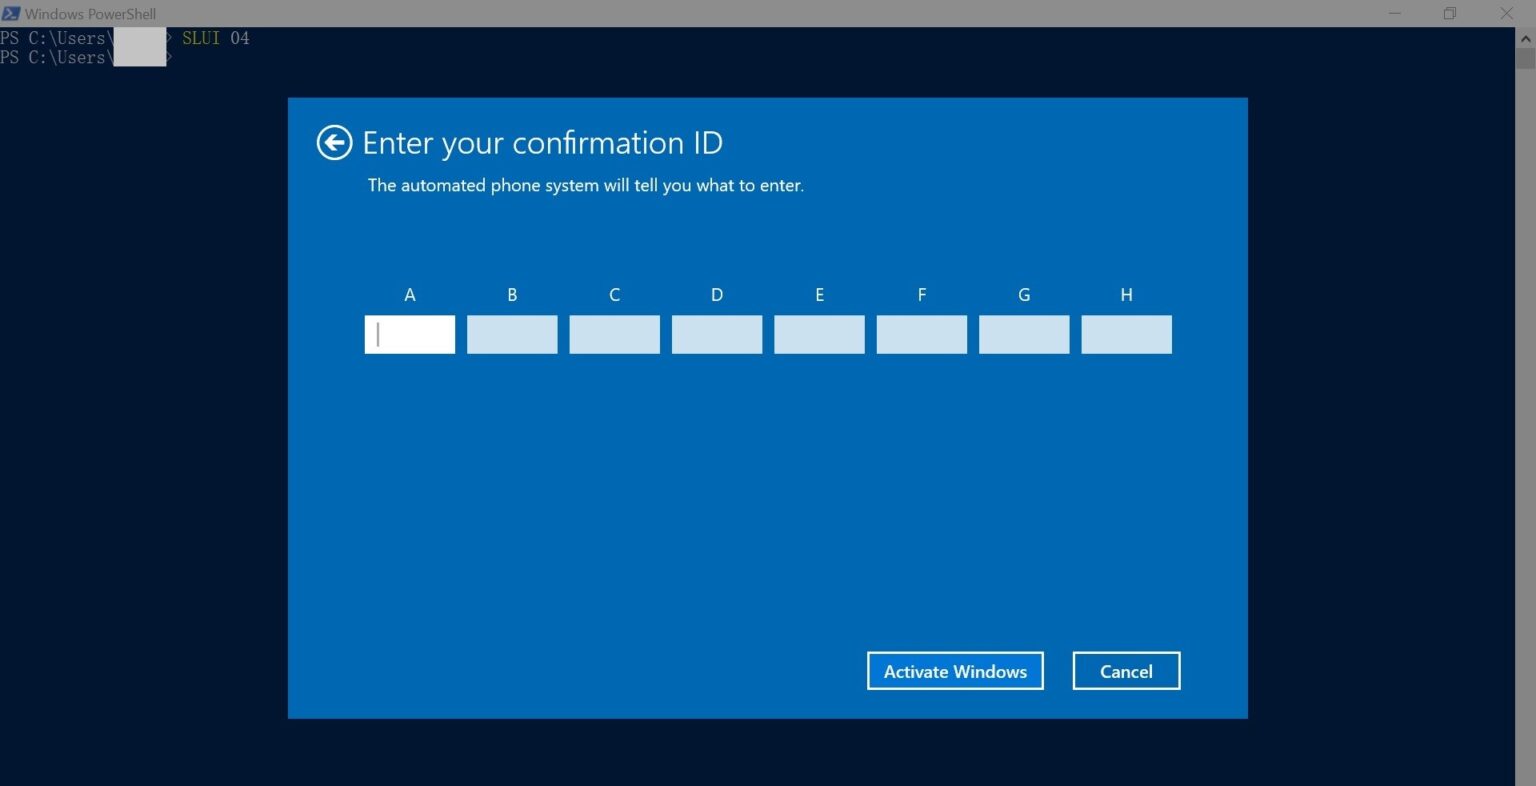Click the Cancel button
1536x786 pixels.
pos(1125,671)
